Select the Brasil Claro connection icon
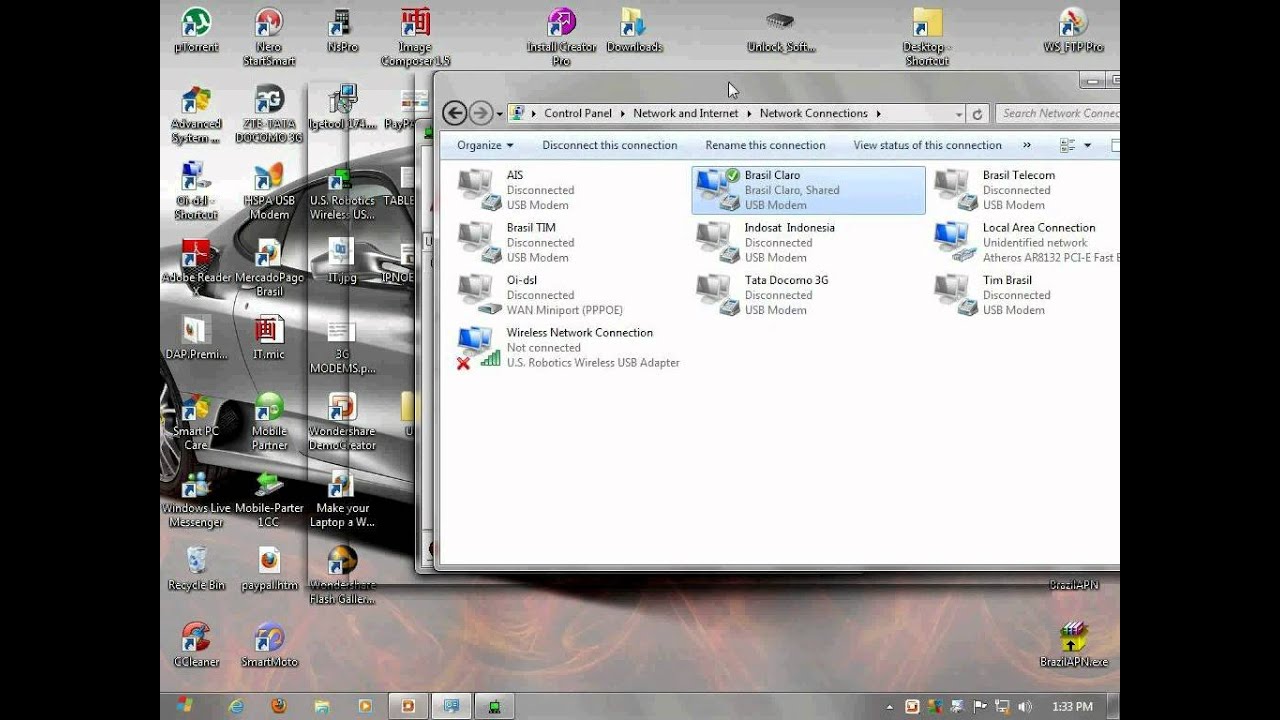 point(717,189)
